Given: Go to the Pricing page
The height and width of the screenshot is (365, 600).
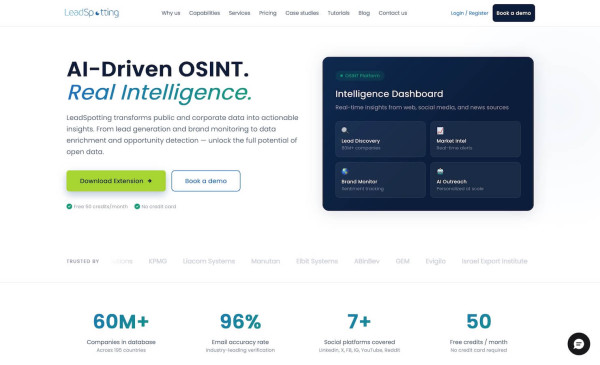Looking at the screenshot, I should (267, 13).
